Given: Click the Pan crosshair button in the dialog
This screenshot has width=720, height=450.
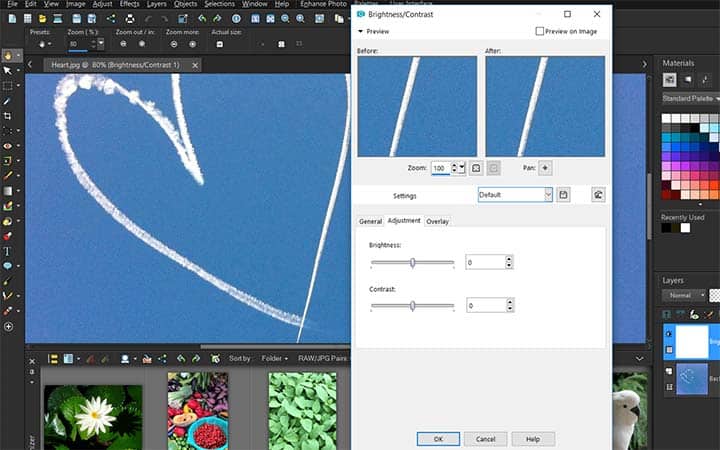Looking at the screenshot, I should pos(545,168).
